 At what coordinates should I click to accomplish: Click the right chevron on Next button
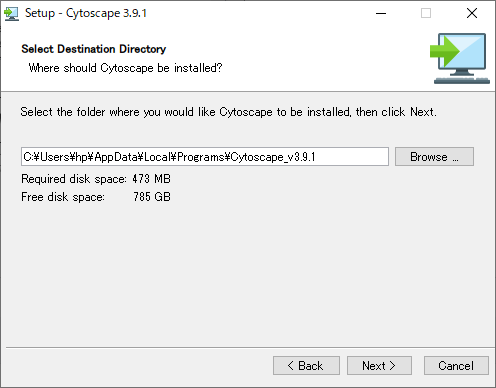(x=392, y=366)
